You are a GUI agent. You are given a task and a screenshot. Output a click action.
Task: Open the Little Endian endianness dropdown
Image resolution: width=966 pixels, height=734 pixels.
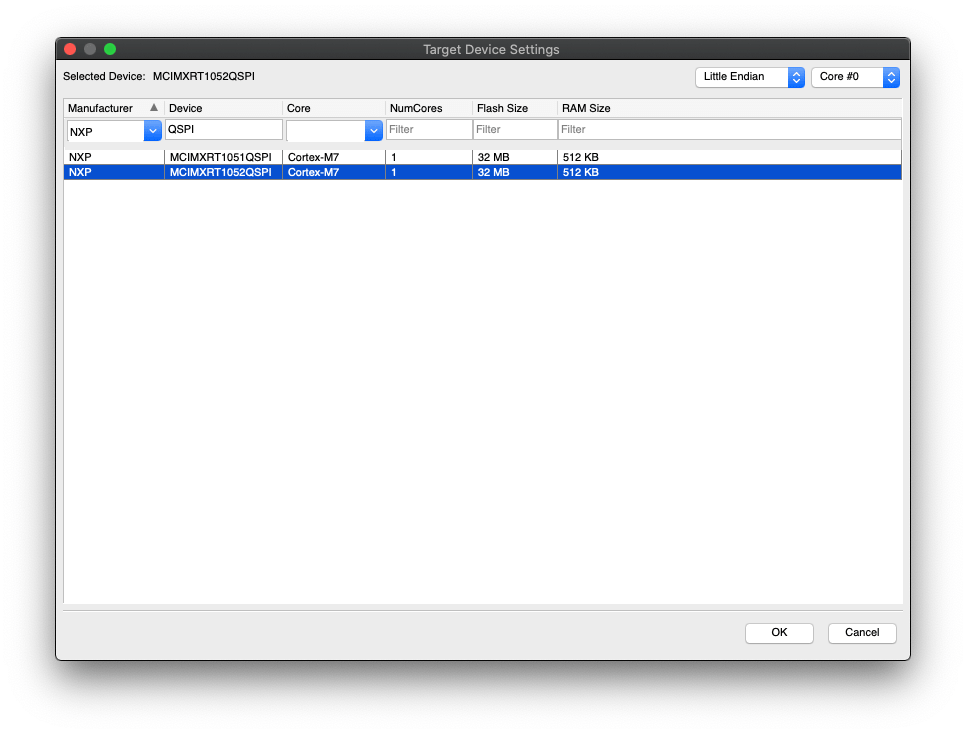click(750, 77)
